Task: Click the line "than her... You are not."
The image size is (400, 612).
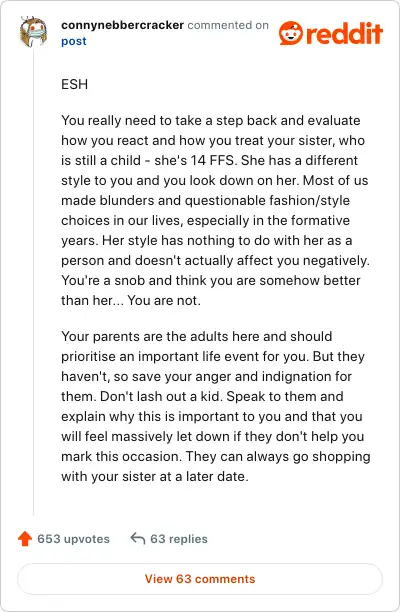Action: click(131, 300)
